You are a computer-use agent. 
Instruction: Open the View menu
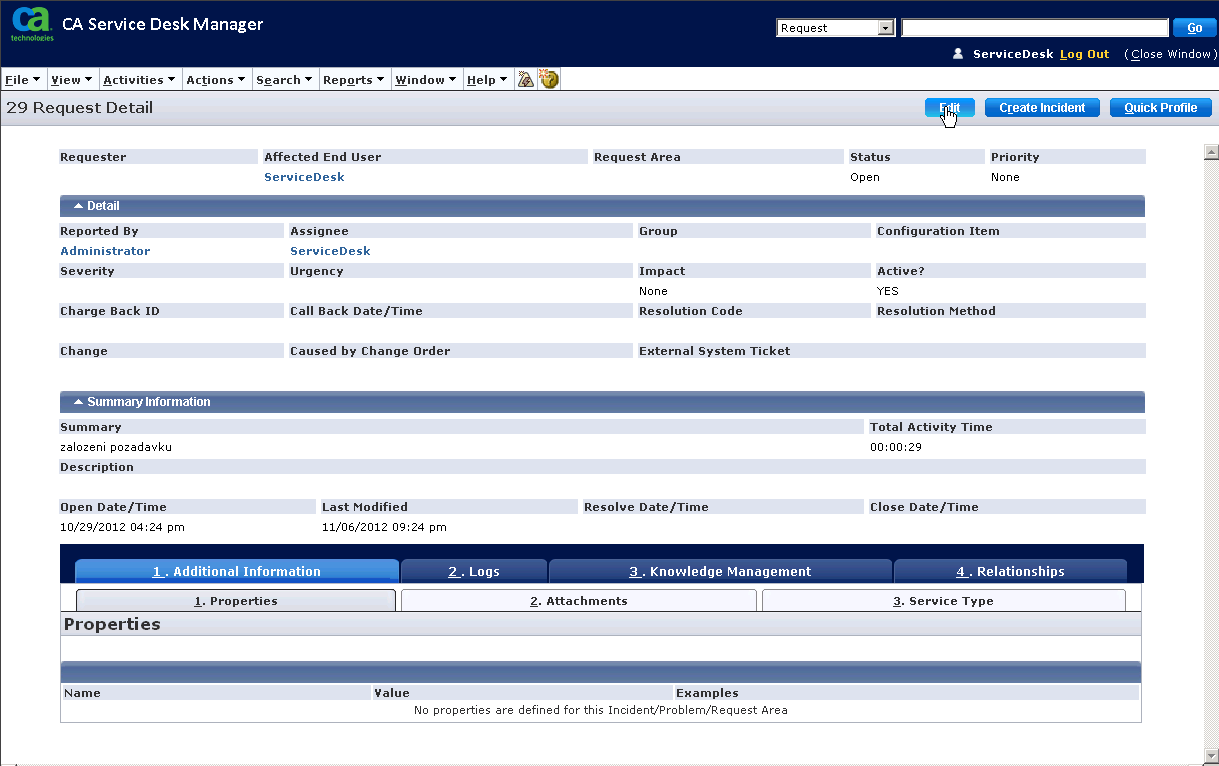(x=71, y=80)
